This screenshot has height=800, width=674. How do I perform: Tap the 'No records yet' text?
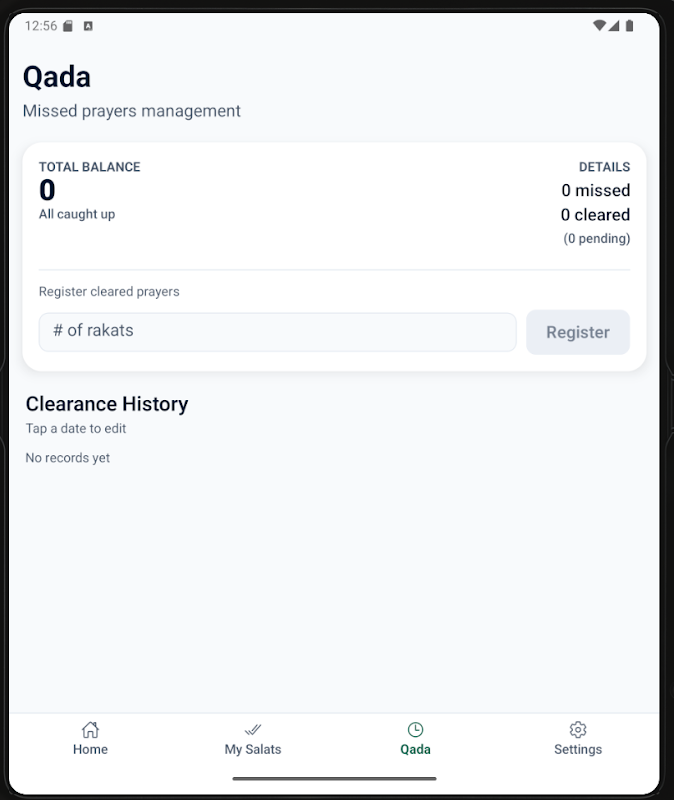click(67, 458)
